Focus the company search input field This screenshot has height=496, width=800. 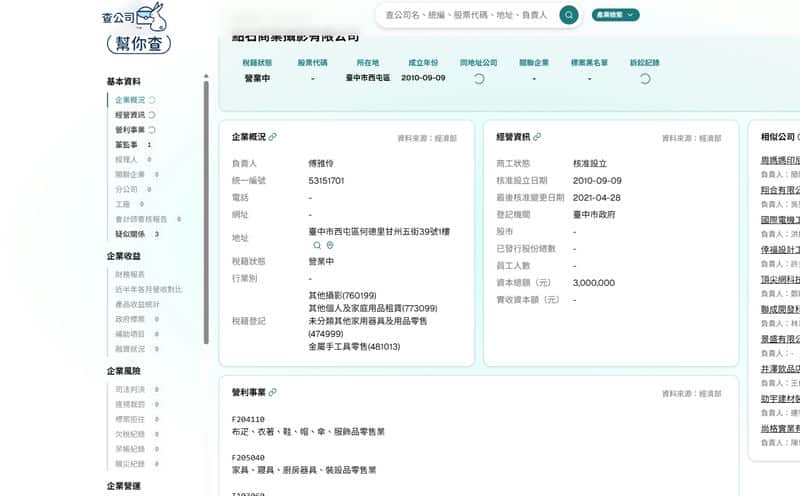tap(466, 15)
